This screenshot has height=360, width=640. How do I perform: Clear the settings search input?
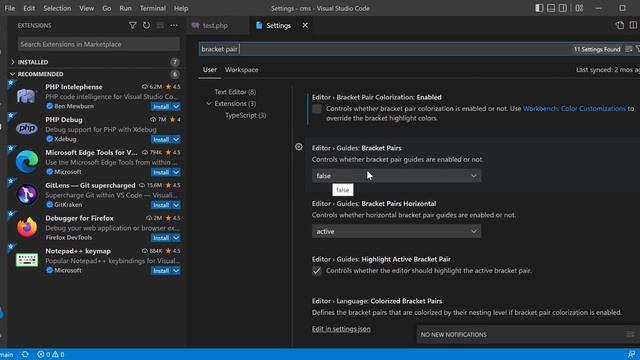629,49
